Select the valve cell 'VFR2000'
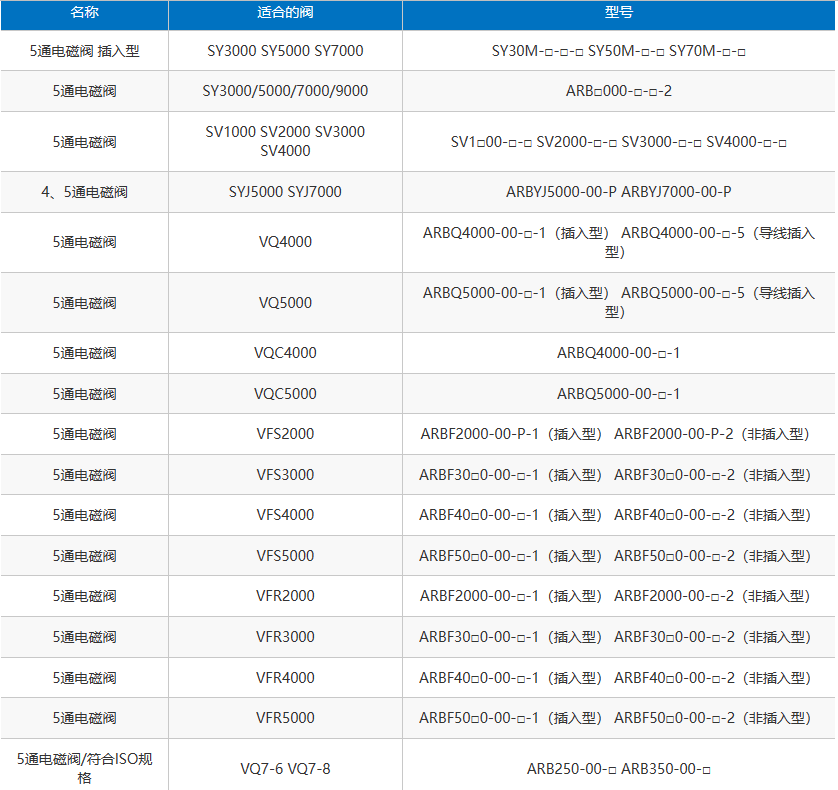 [x=285, y=596]
